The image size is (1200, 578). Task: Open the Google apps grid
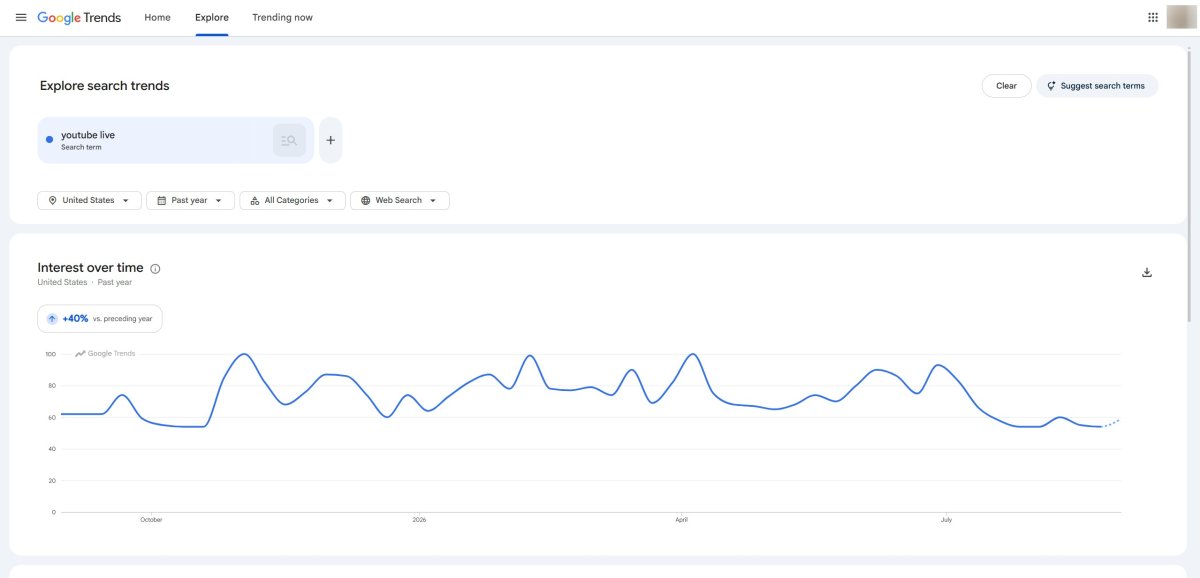pos(1152,17)
